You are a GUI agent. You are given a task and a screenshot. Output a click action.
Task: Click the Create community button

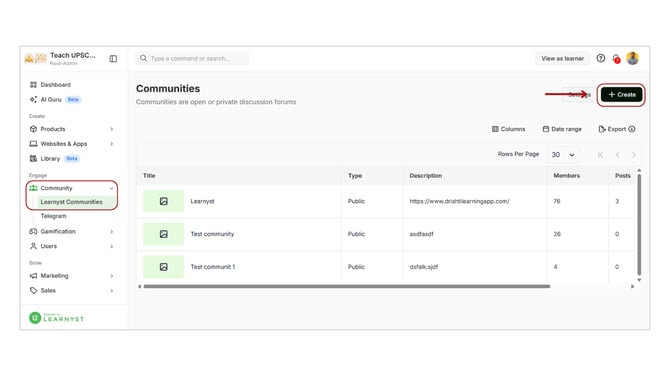(622, 94)
